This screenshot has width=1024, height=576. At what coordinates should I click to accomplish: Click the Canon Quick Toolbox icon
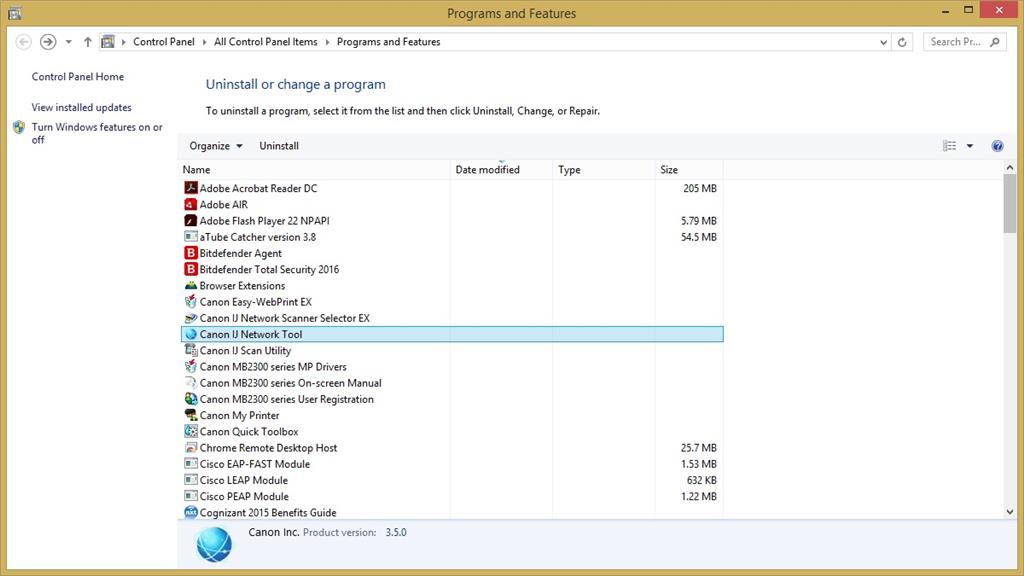point(191,432)
